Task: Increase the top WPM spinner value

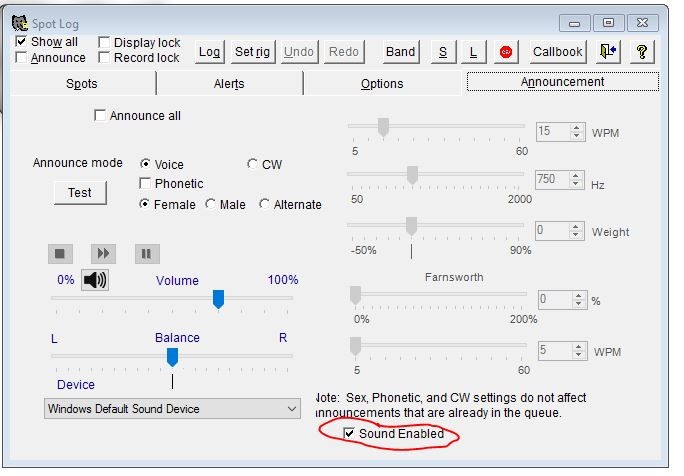Action: click(x=577, y=127)
